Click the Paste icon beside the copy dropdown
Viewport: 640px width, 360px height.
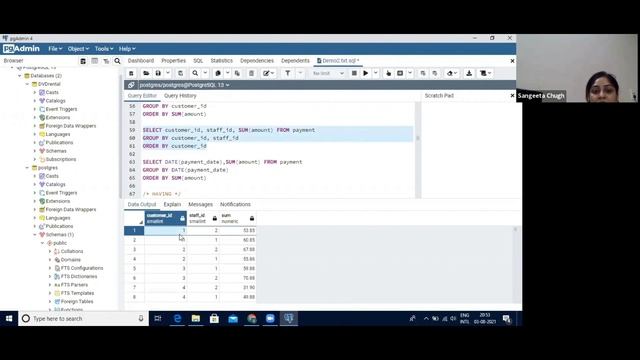237,73
